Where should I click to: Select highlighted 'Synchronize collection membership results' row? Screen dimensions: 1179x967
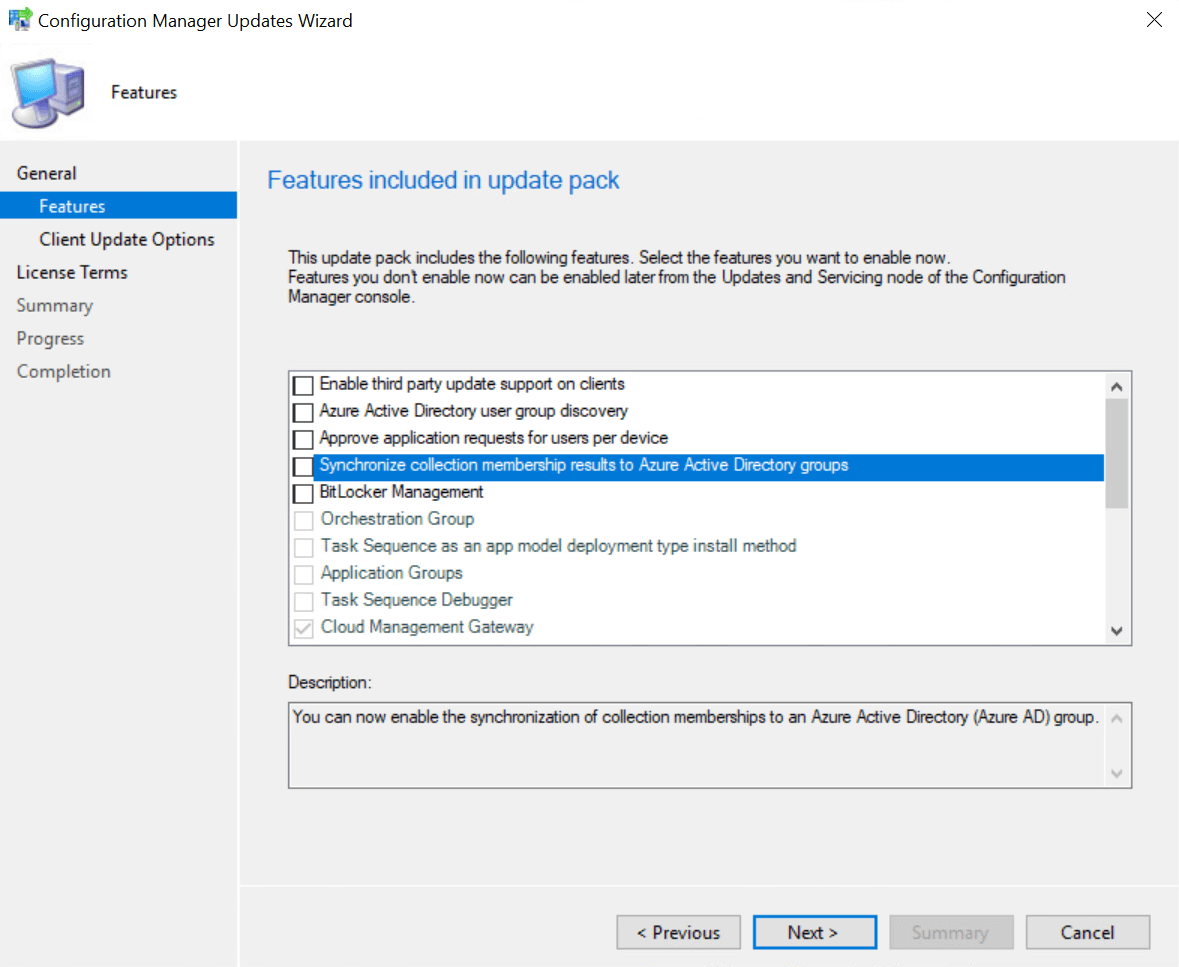click(x=708, y=466)
